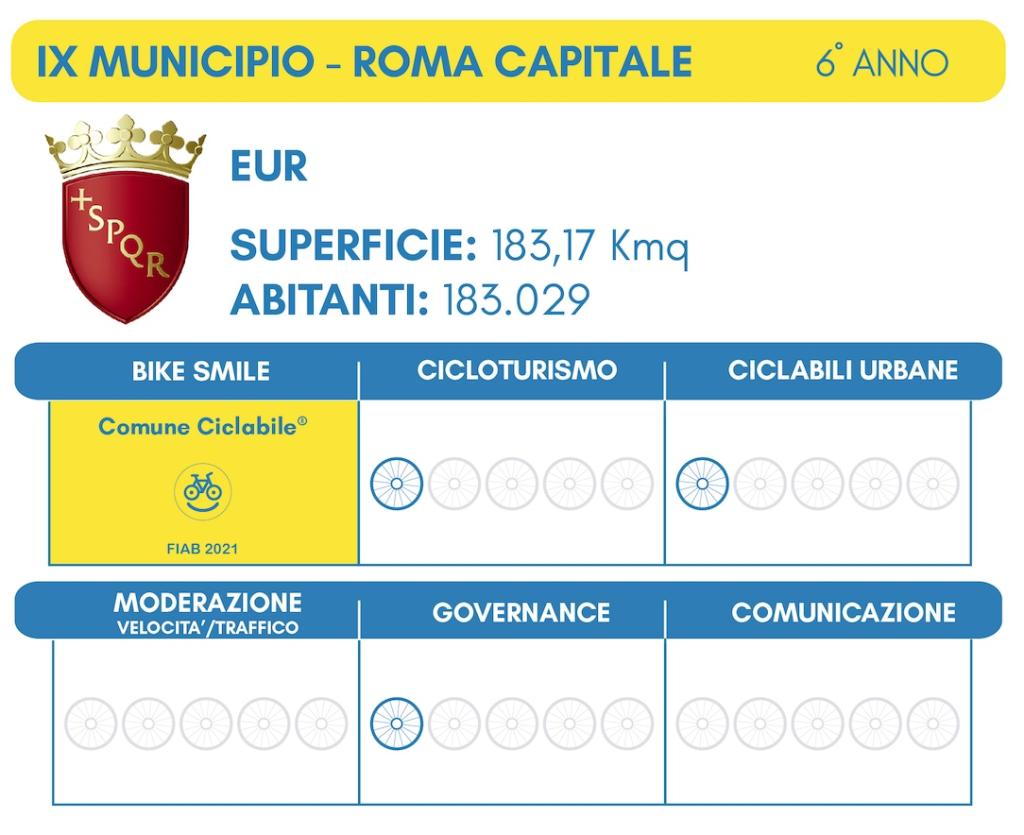Click the Comunicazione section header
This screenshot has height=835, width=1024.
coord(843,612)
